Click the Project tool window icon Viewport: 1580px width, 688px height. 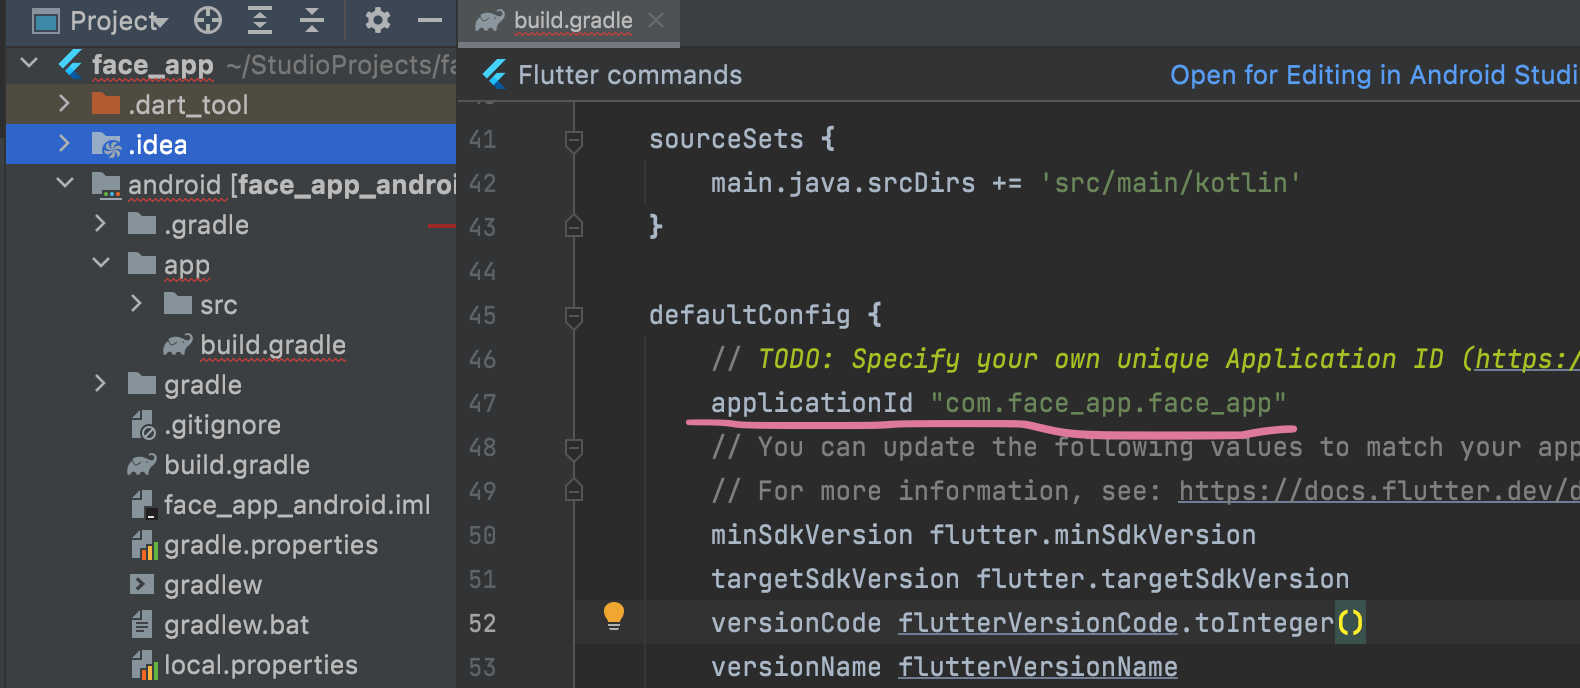(x=46, y=20)
